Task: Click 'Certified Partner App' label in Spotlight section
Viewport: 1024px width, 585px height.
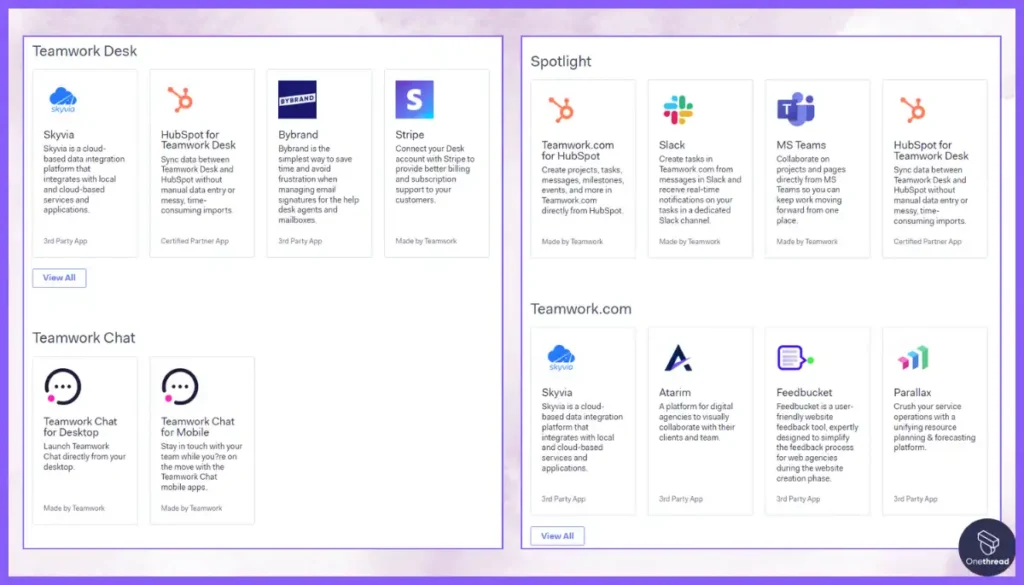Action: 927,242
